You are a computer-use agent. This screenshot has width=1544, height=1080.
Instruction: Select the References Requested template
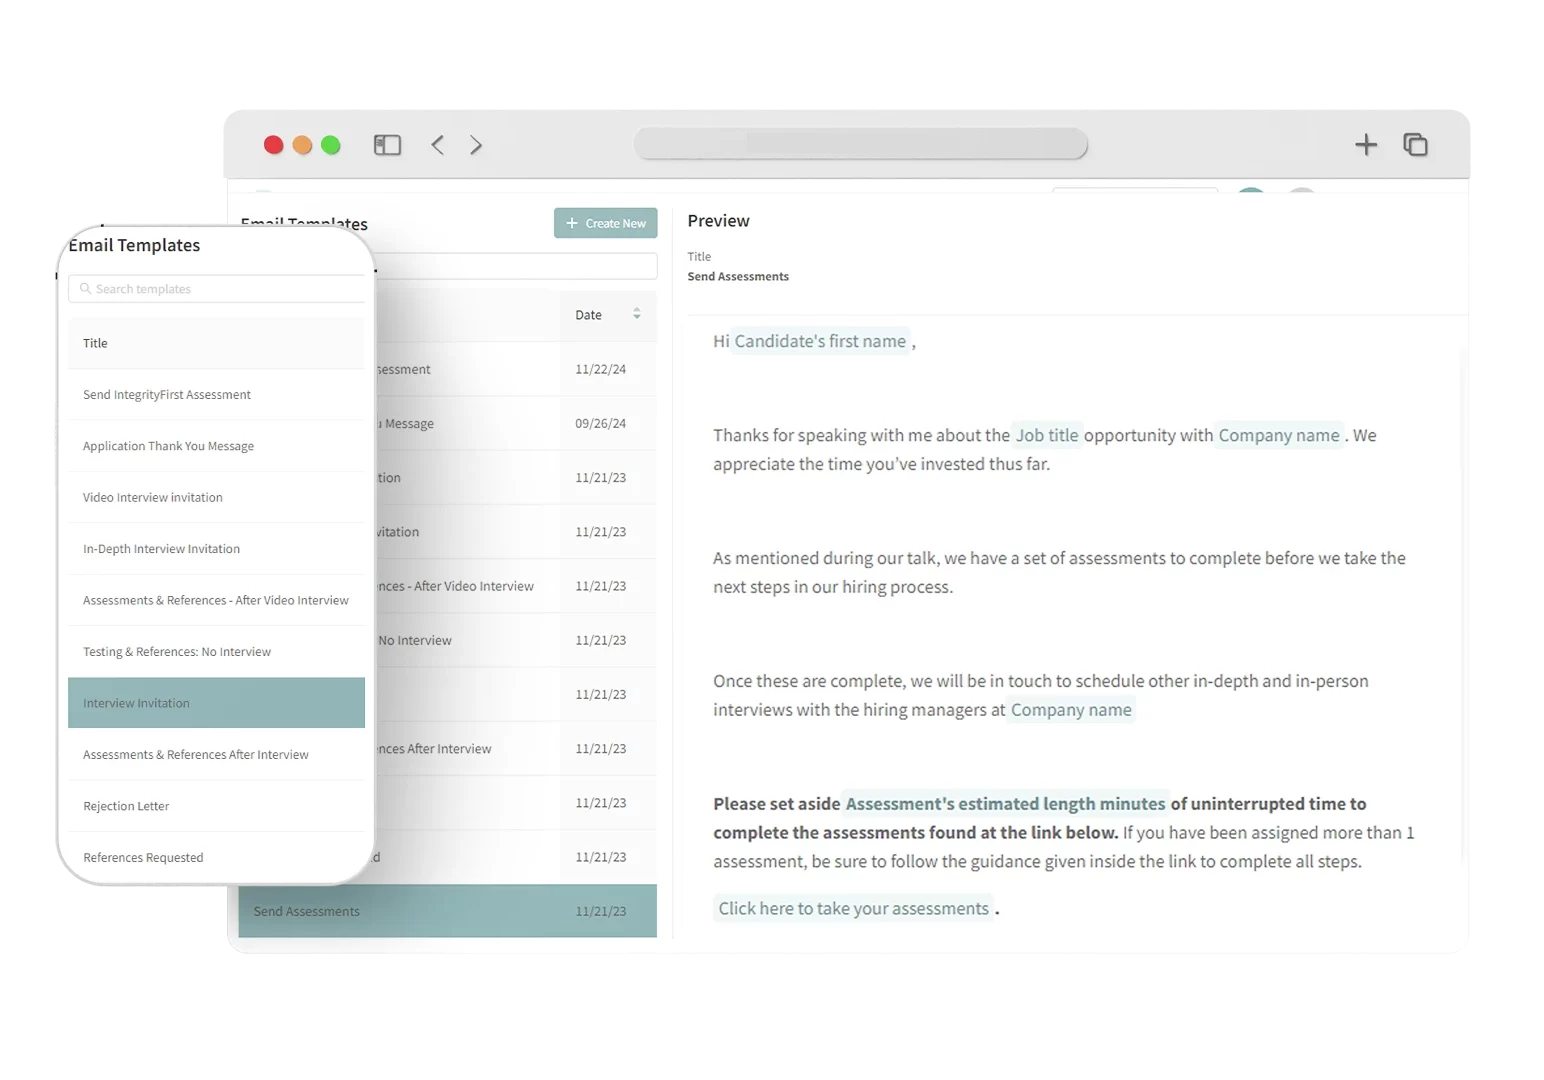(143, 857)
